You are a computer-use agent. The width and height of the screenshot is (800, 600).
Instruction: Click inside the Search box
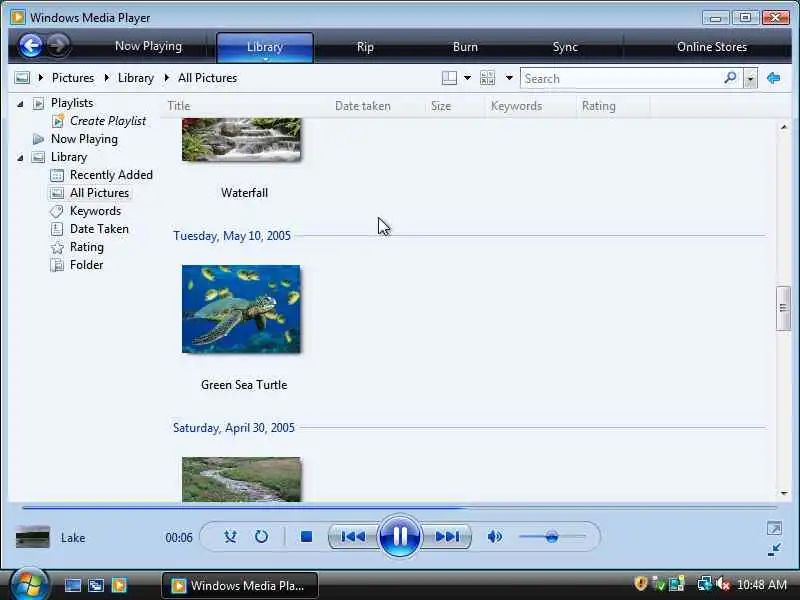[x=621, y=79]
